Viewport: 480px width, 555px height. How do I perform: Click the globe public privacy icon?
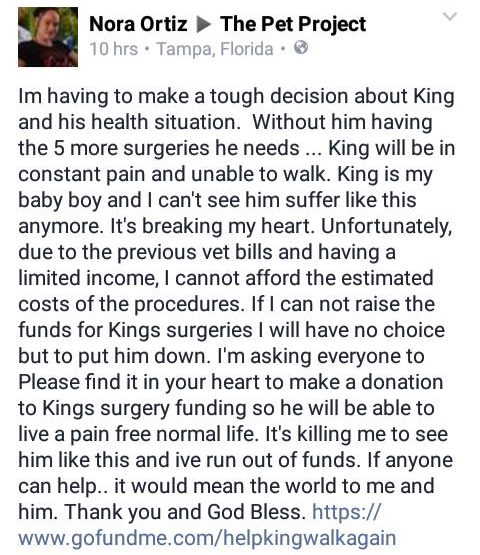click(x=301, y=47)
